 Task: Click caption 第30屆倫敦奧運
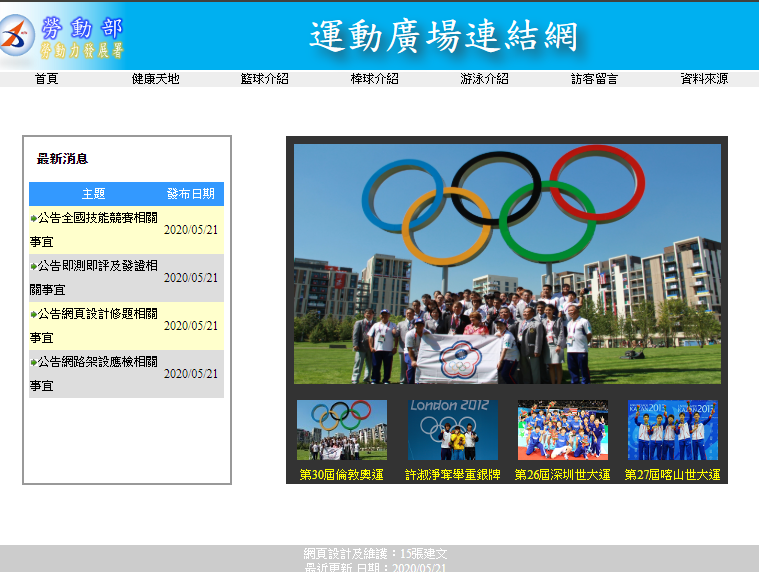click(342, 475)
